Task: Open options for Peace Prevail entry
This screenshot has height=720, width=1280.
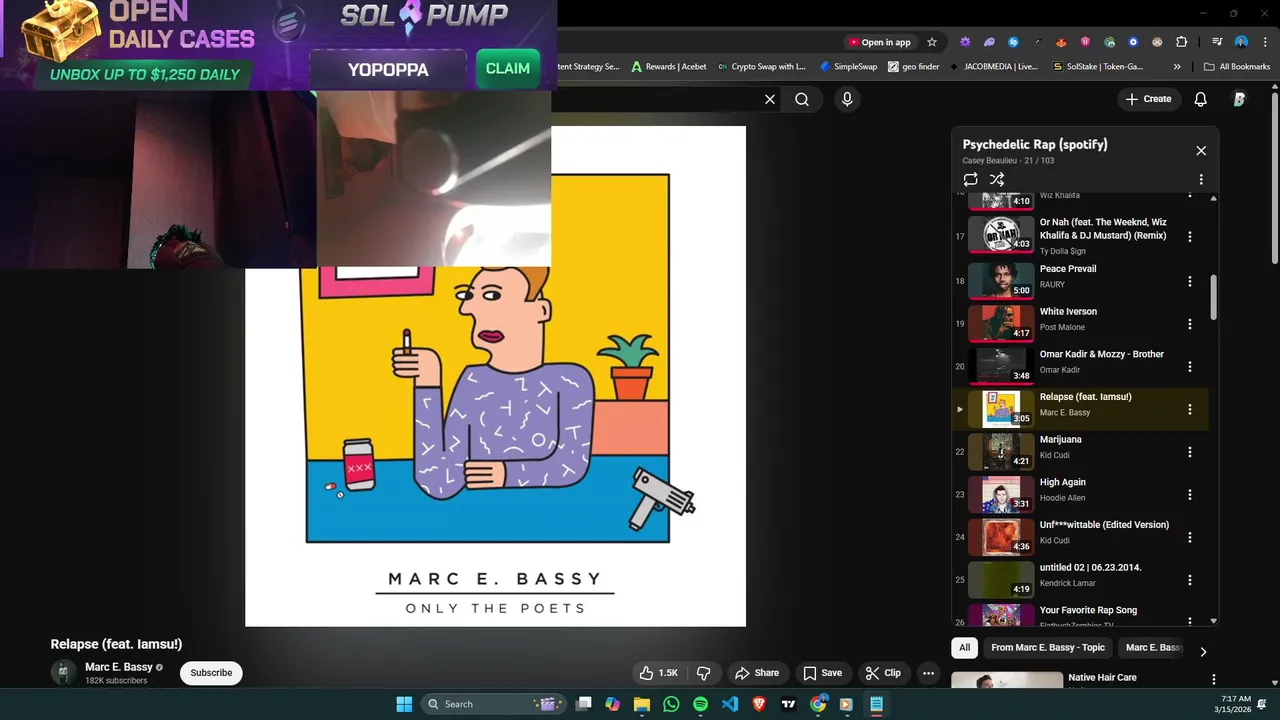Action: 1190,281
